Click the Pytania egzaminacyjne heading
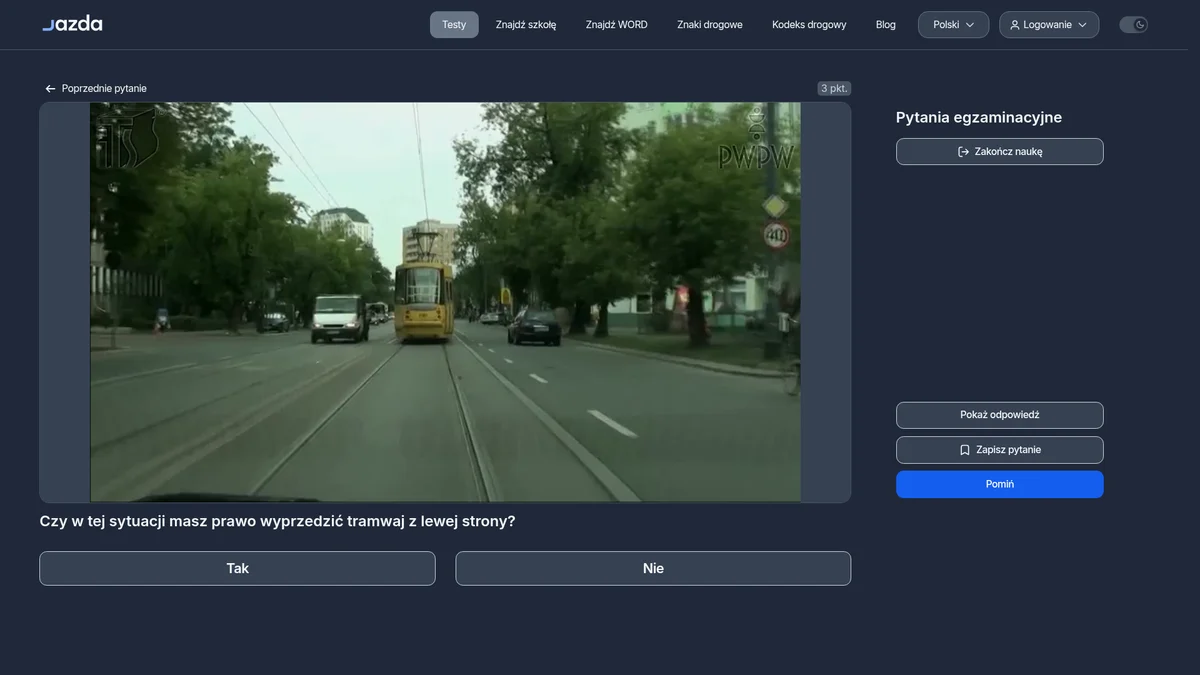 tap(979, 117)
